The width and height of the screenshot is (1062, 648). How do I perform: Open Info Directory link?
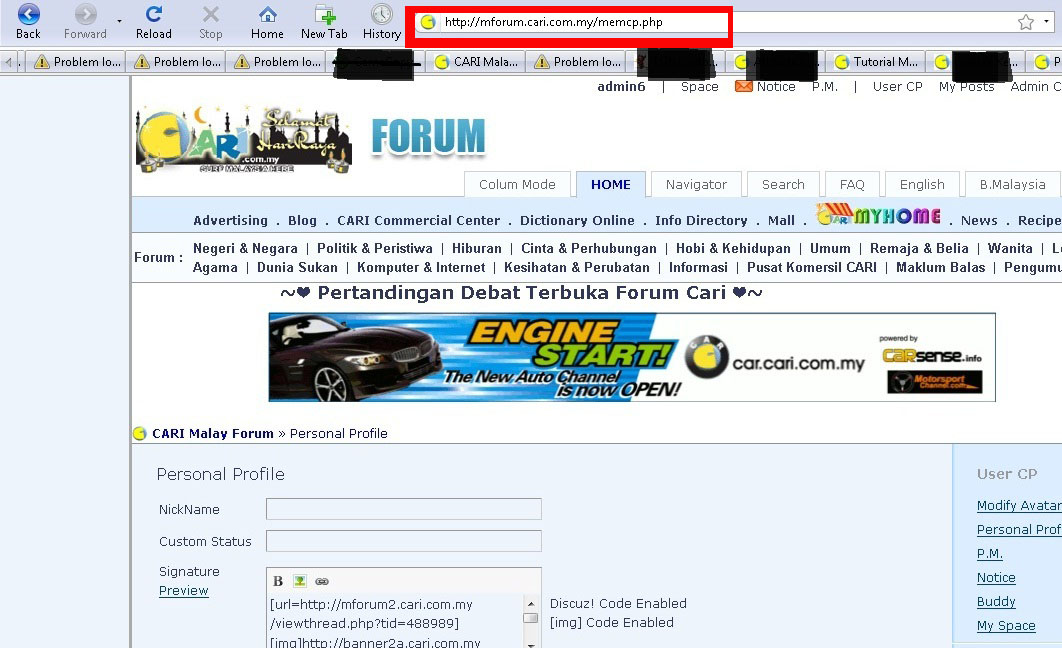(701, 220)
